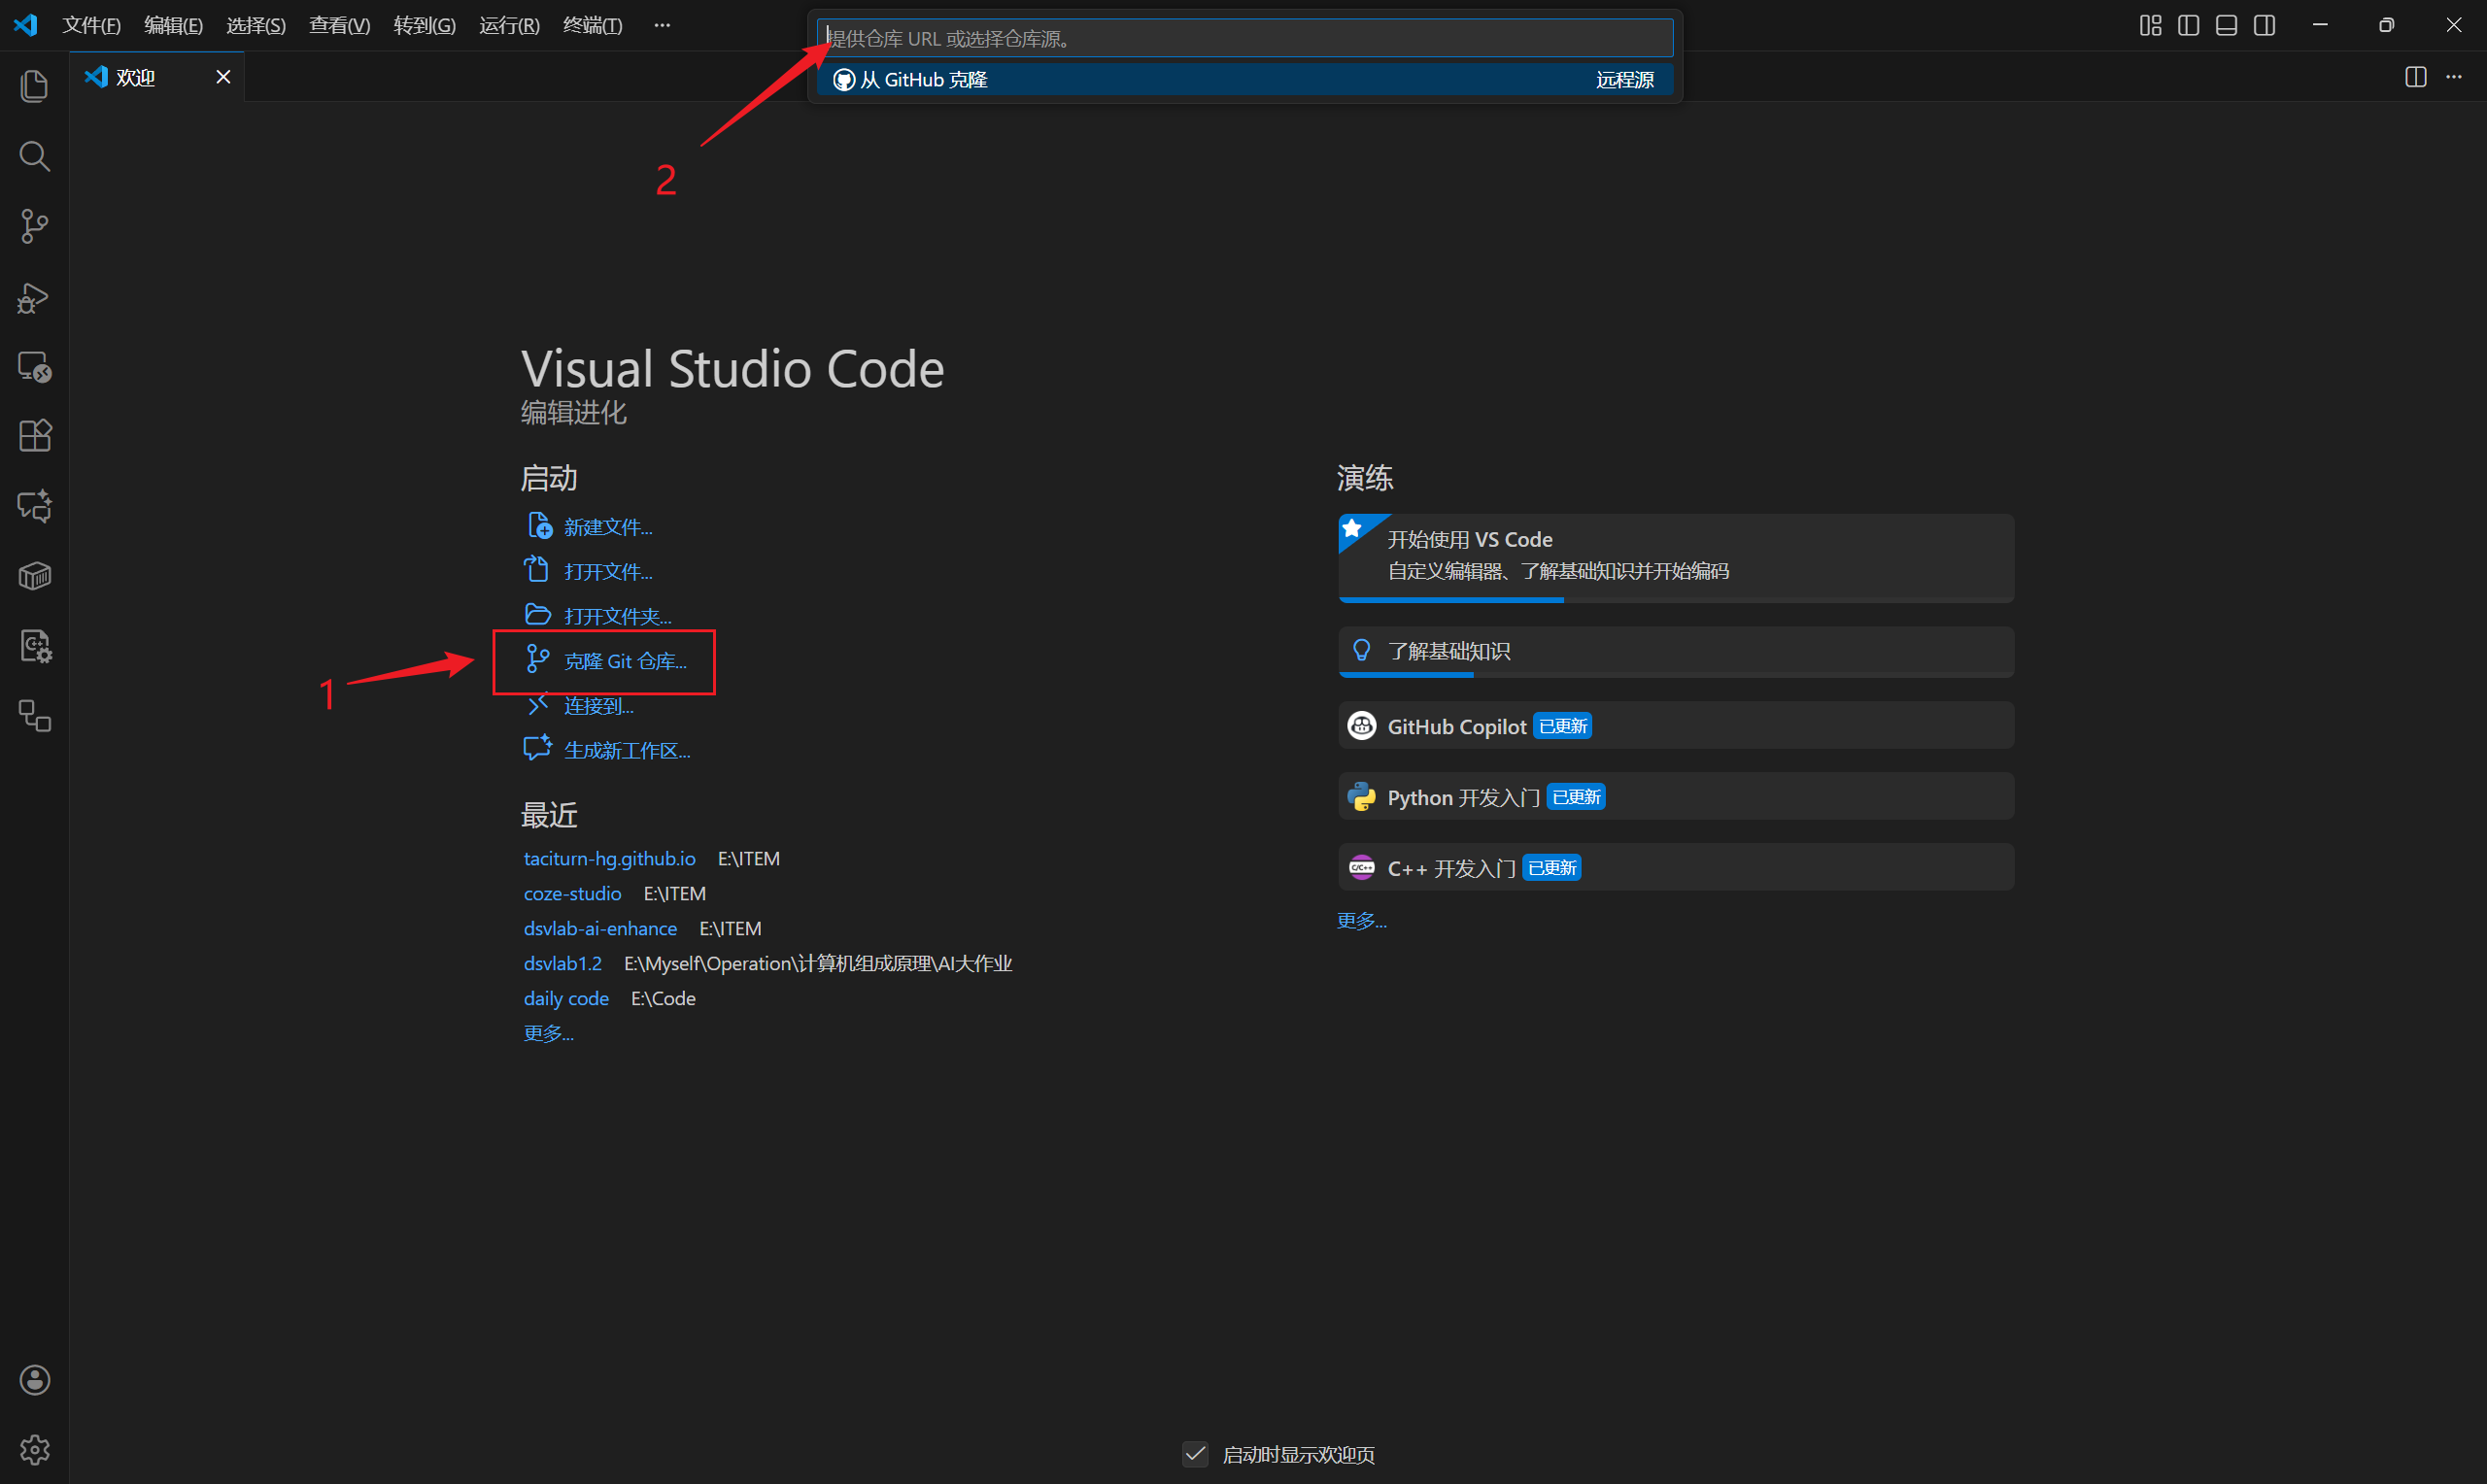The width and height of the screenshot is (2487, 1484).
Task: Toggle the bottom panel layout button
Action: pos(2226,25)
